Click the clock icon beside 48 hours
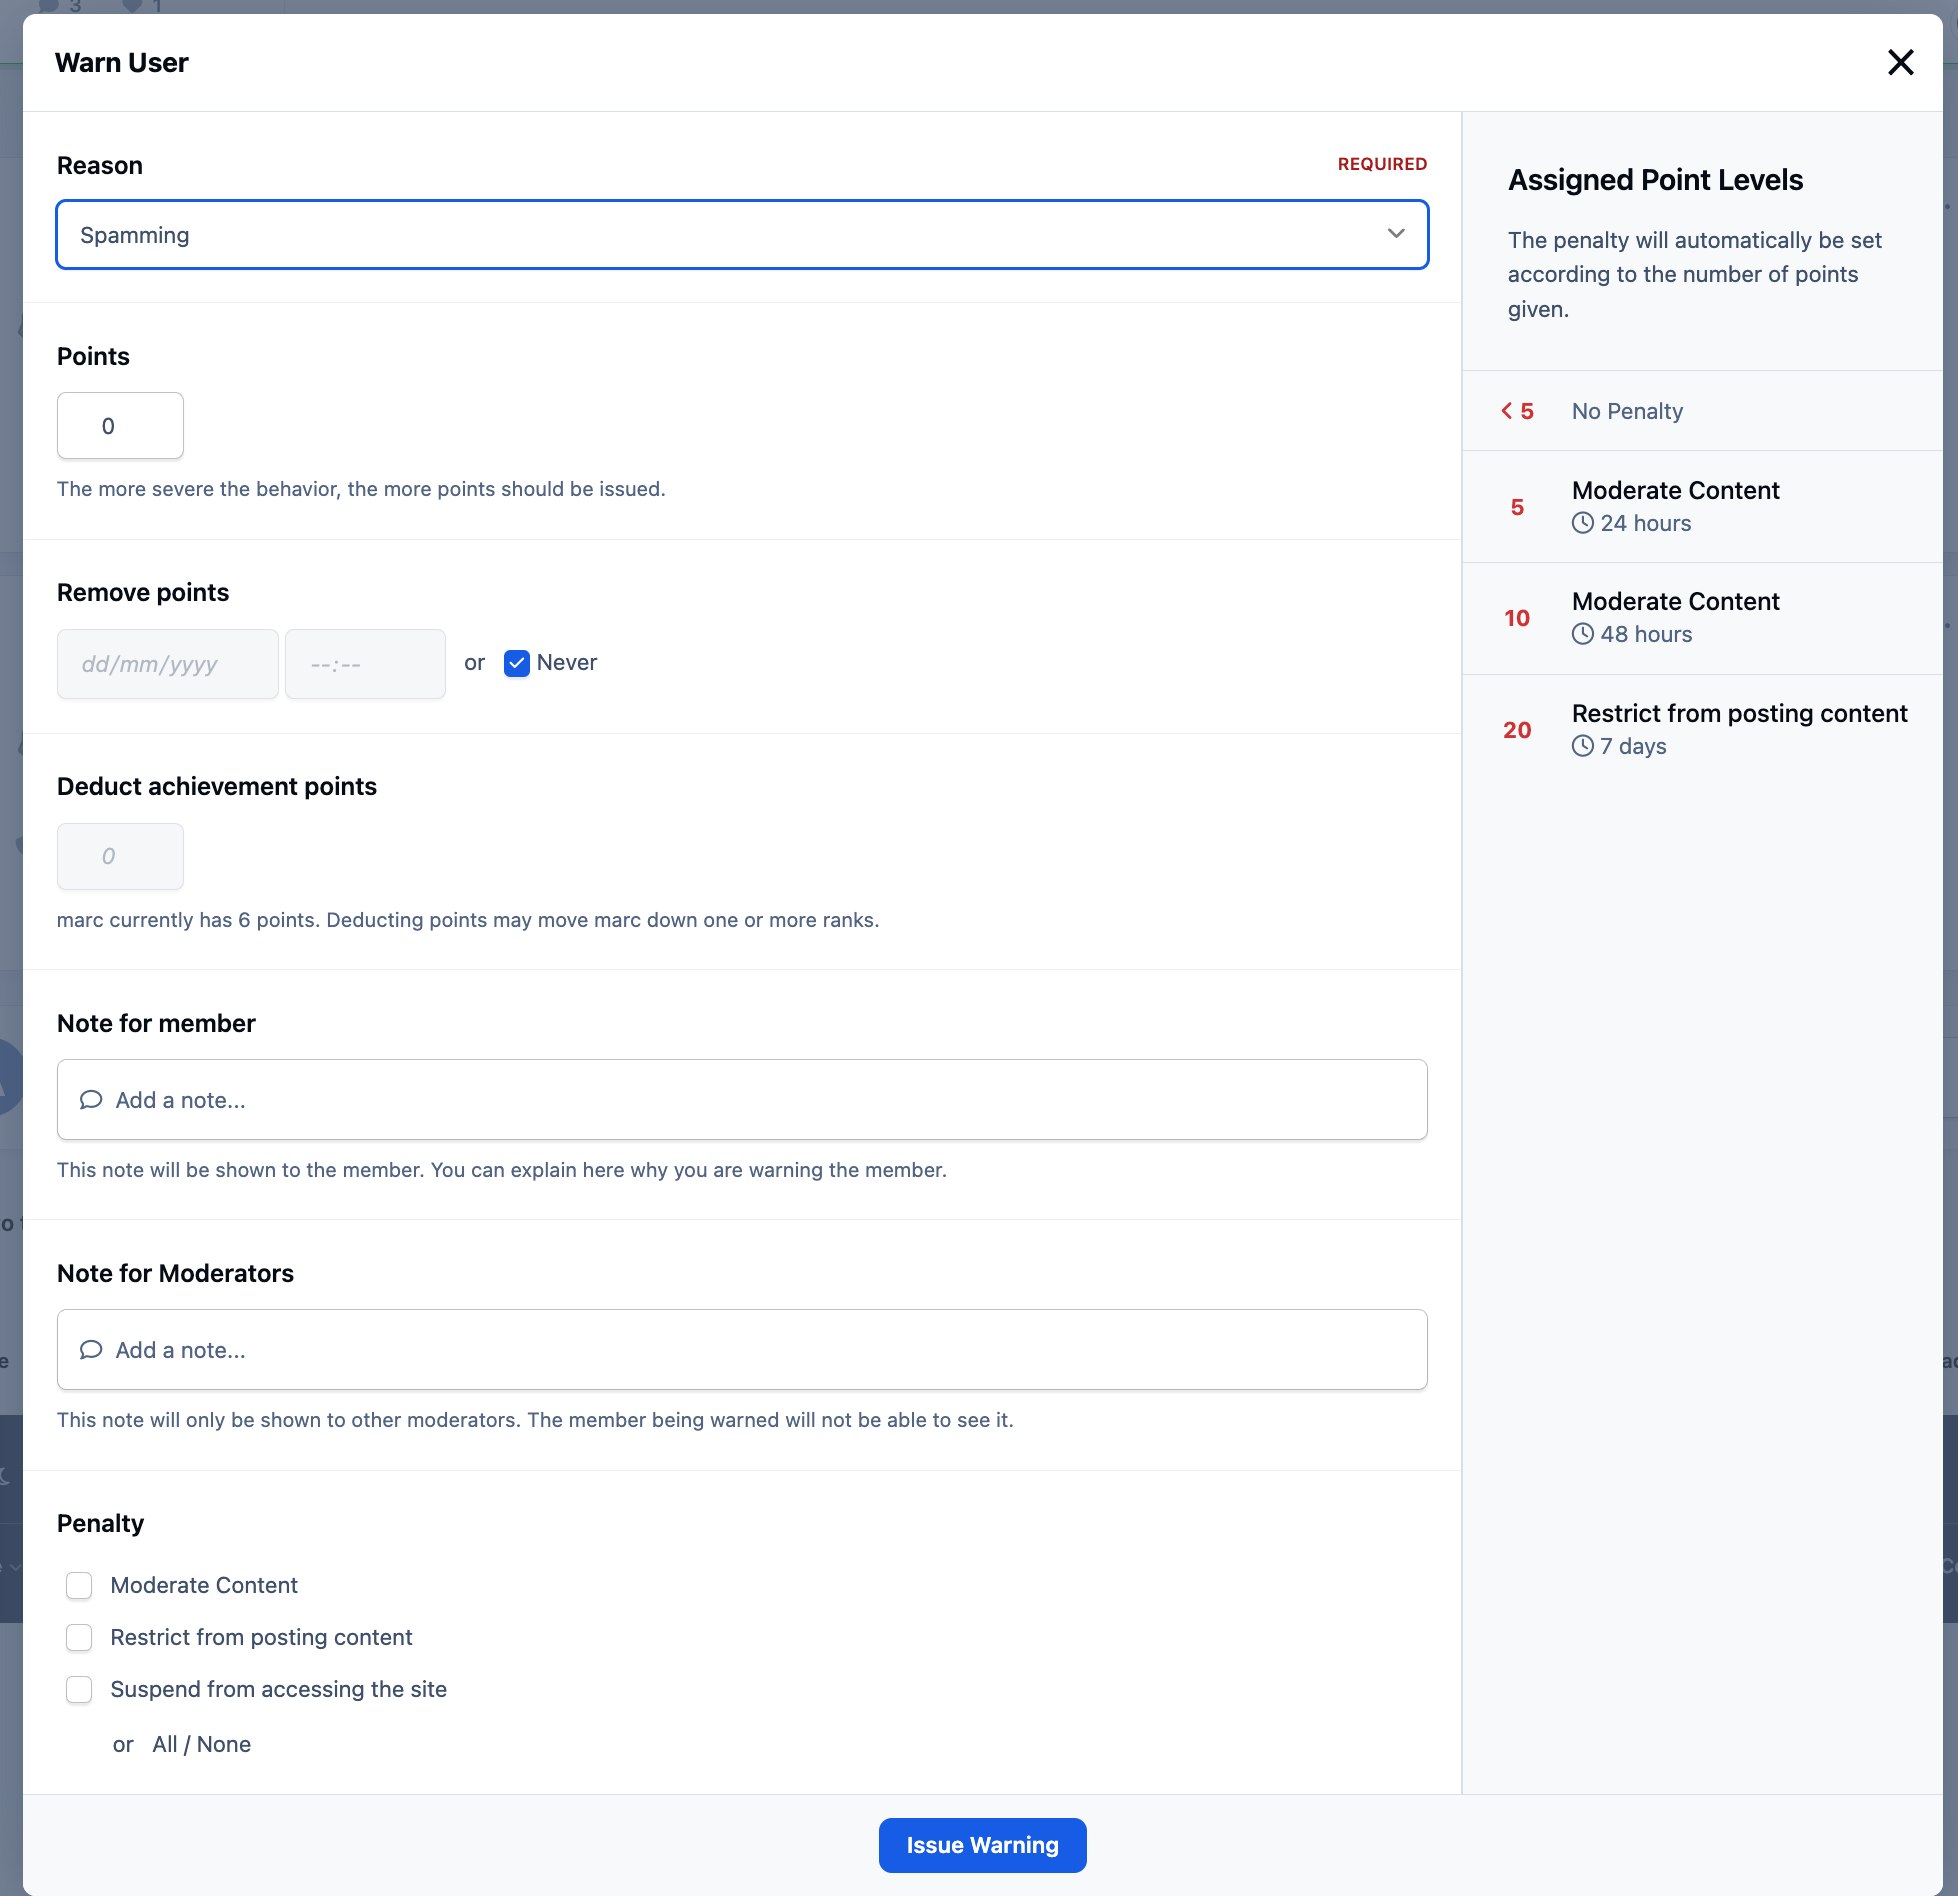 point(1582,634)
